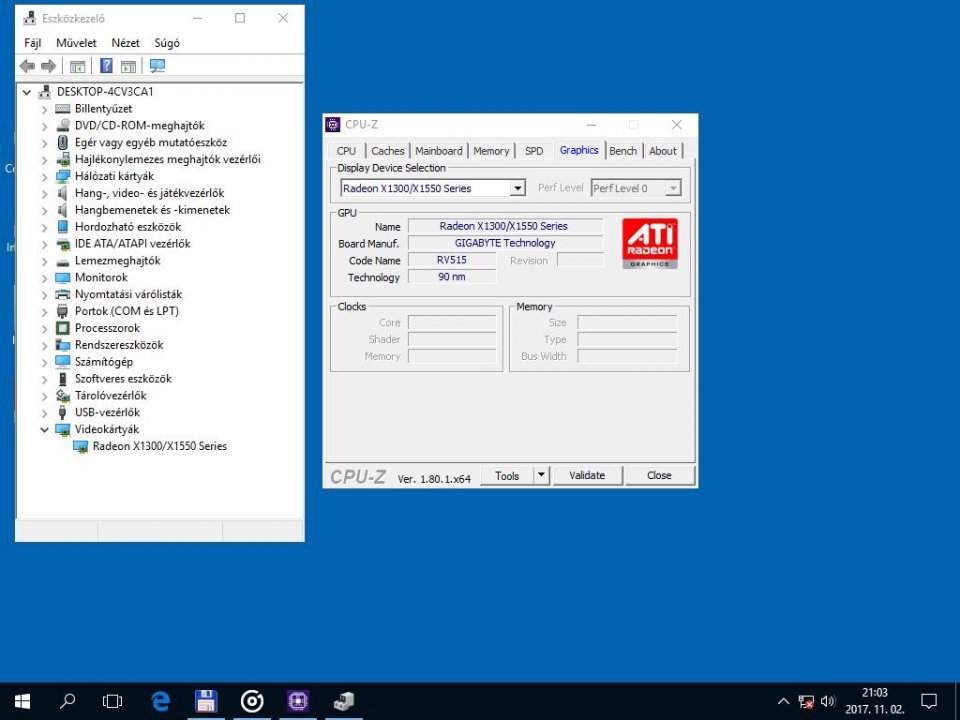Click the Back arrow in Device Manager toolbar

coord(27,66)
